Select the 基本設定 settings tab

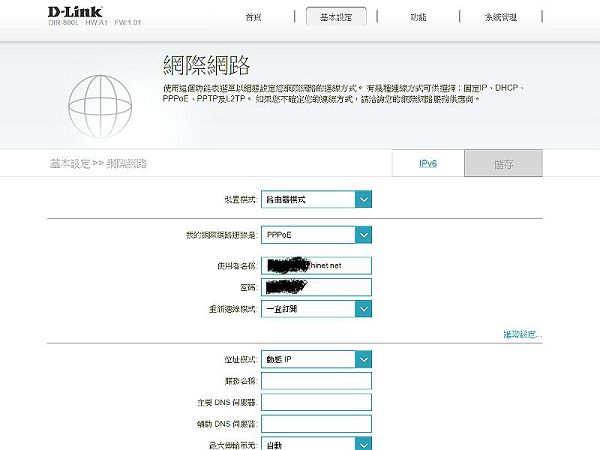tap(336, 16)
